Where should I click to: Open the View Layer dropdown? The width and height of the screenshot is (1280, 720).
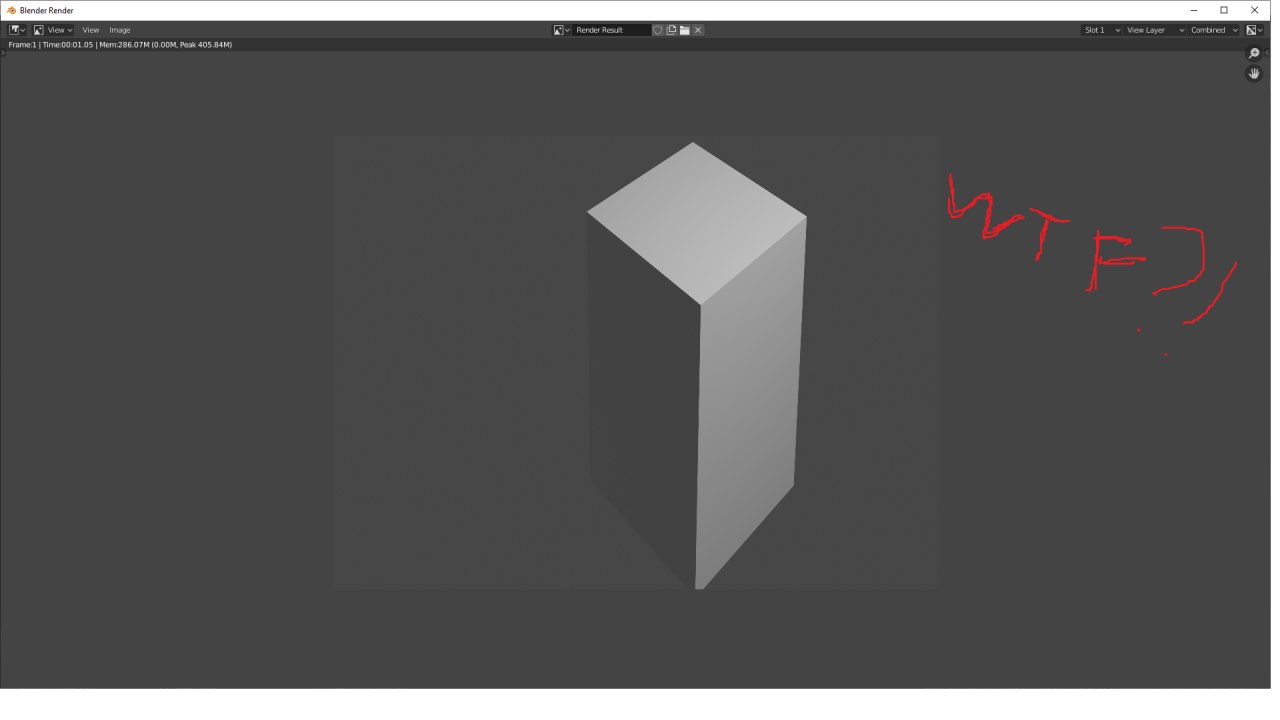[x=1155, y=30]
